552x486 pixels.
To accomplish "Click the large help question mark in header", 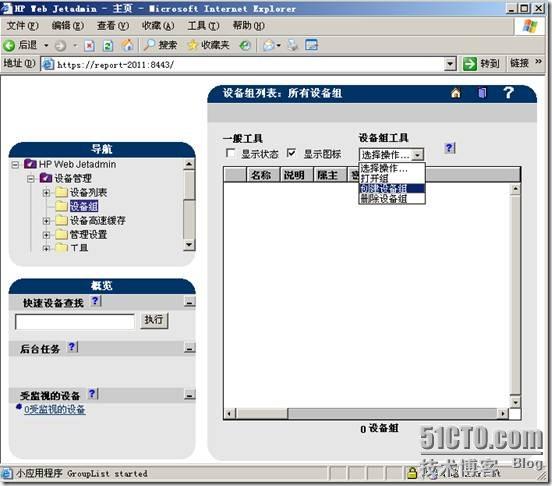I will [508, 93].
